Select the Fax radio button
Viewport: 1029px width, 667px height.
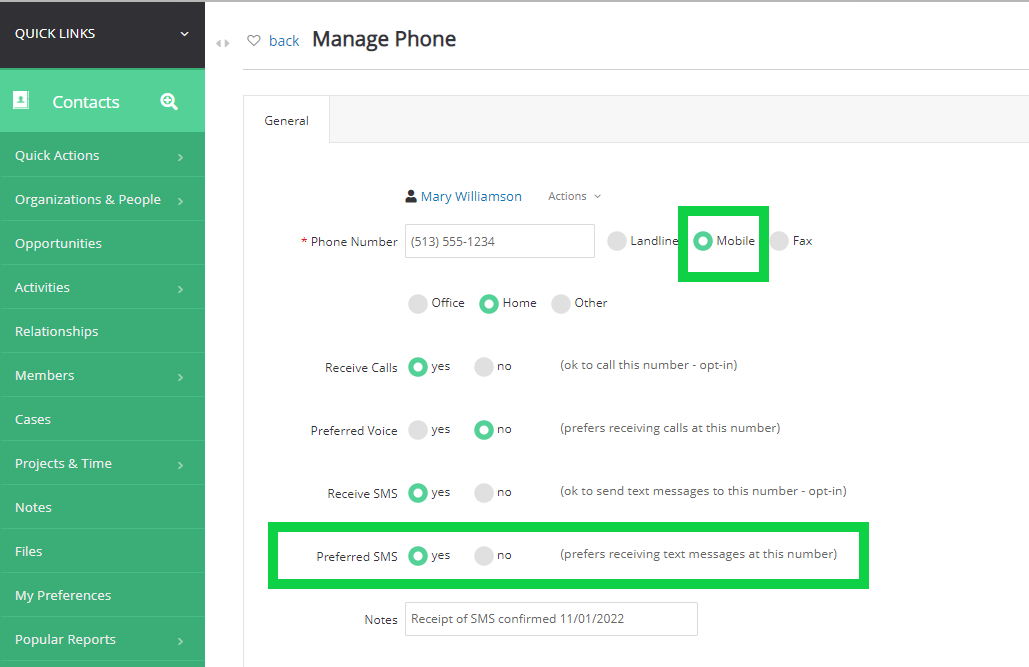779,241
